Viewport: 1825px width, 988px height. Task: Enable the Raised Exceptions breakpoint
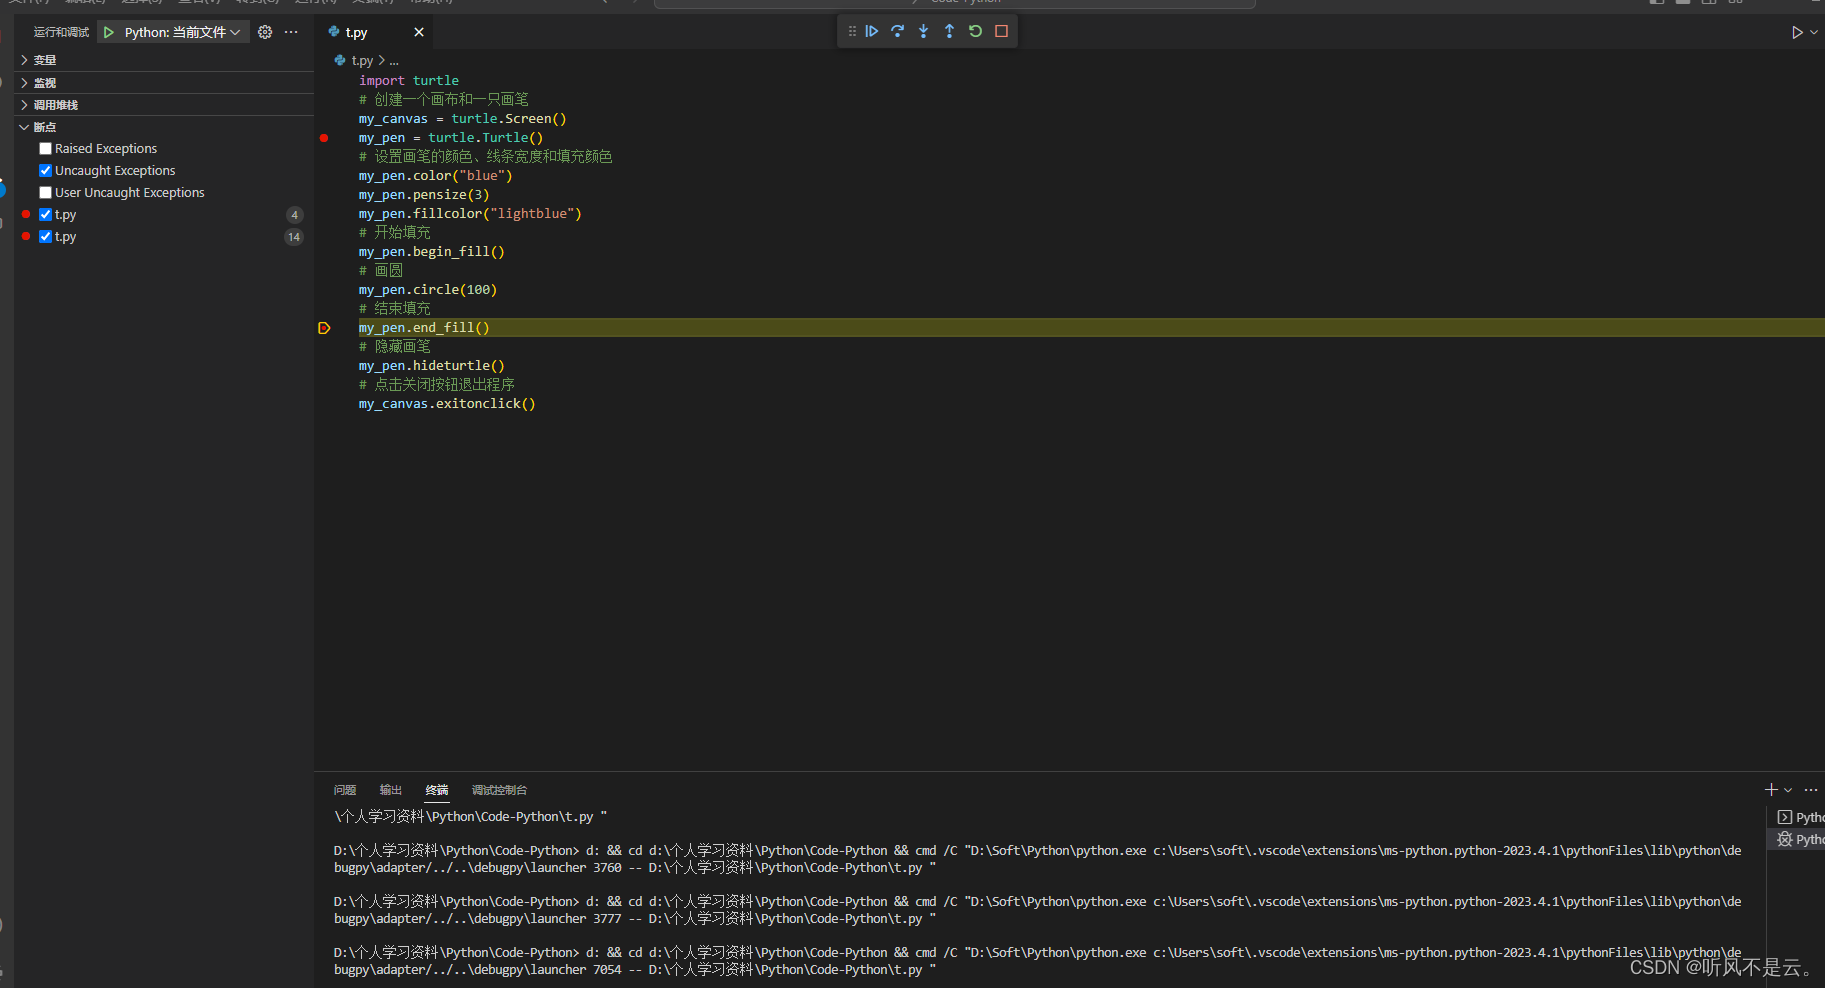click(45, 148)
